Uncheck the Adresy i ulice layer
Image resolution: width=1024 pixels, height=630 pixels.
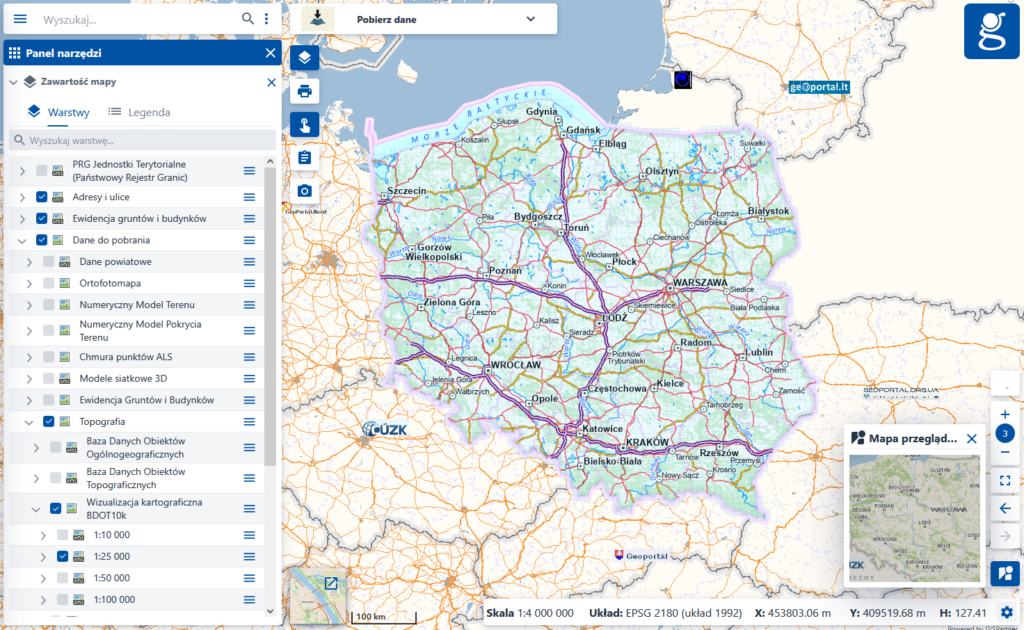42,197
